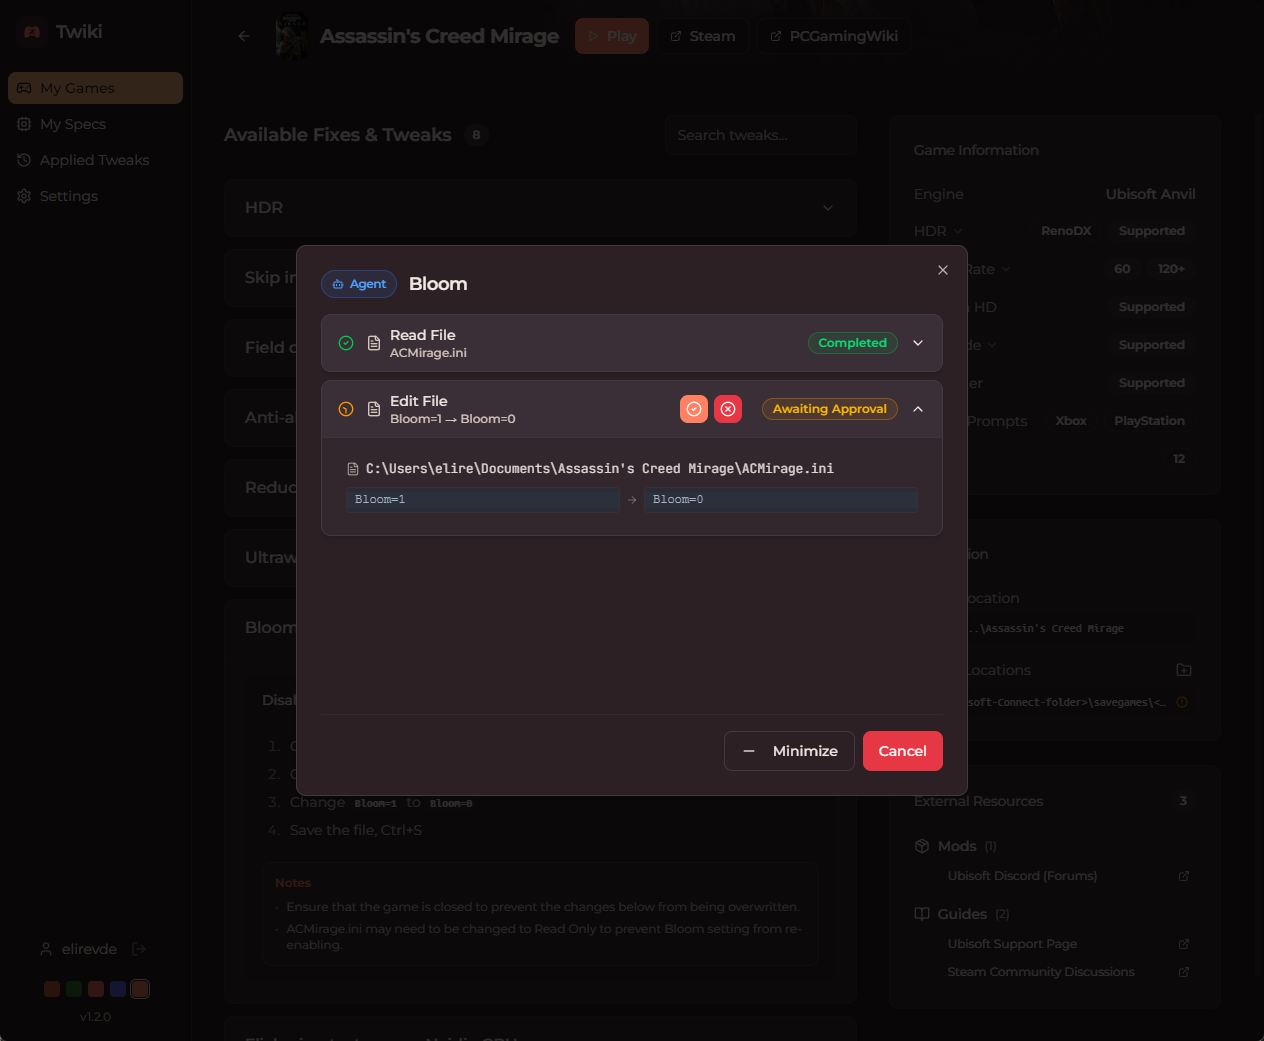Open the HDR dropdown in Game Information
The height and width of the screenshot is (1041, 1264).
click(957, 231)
